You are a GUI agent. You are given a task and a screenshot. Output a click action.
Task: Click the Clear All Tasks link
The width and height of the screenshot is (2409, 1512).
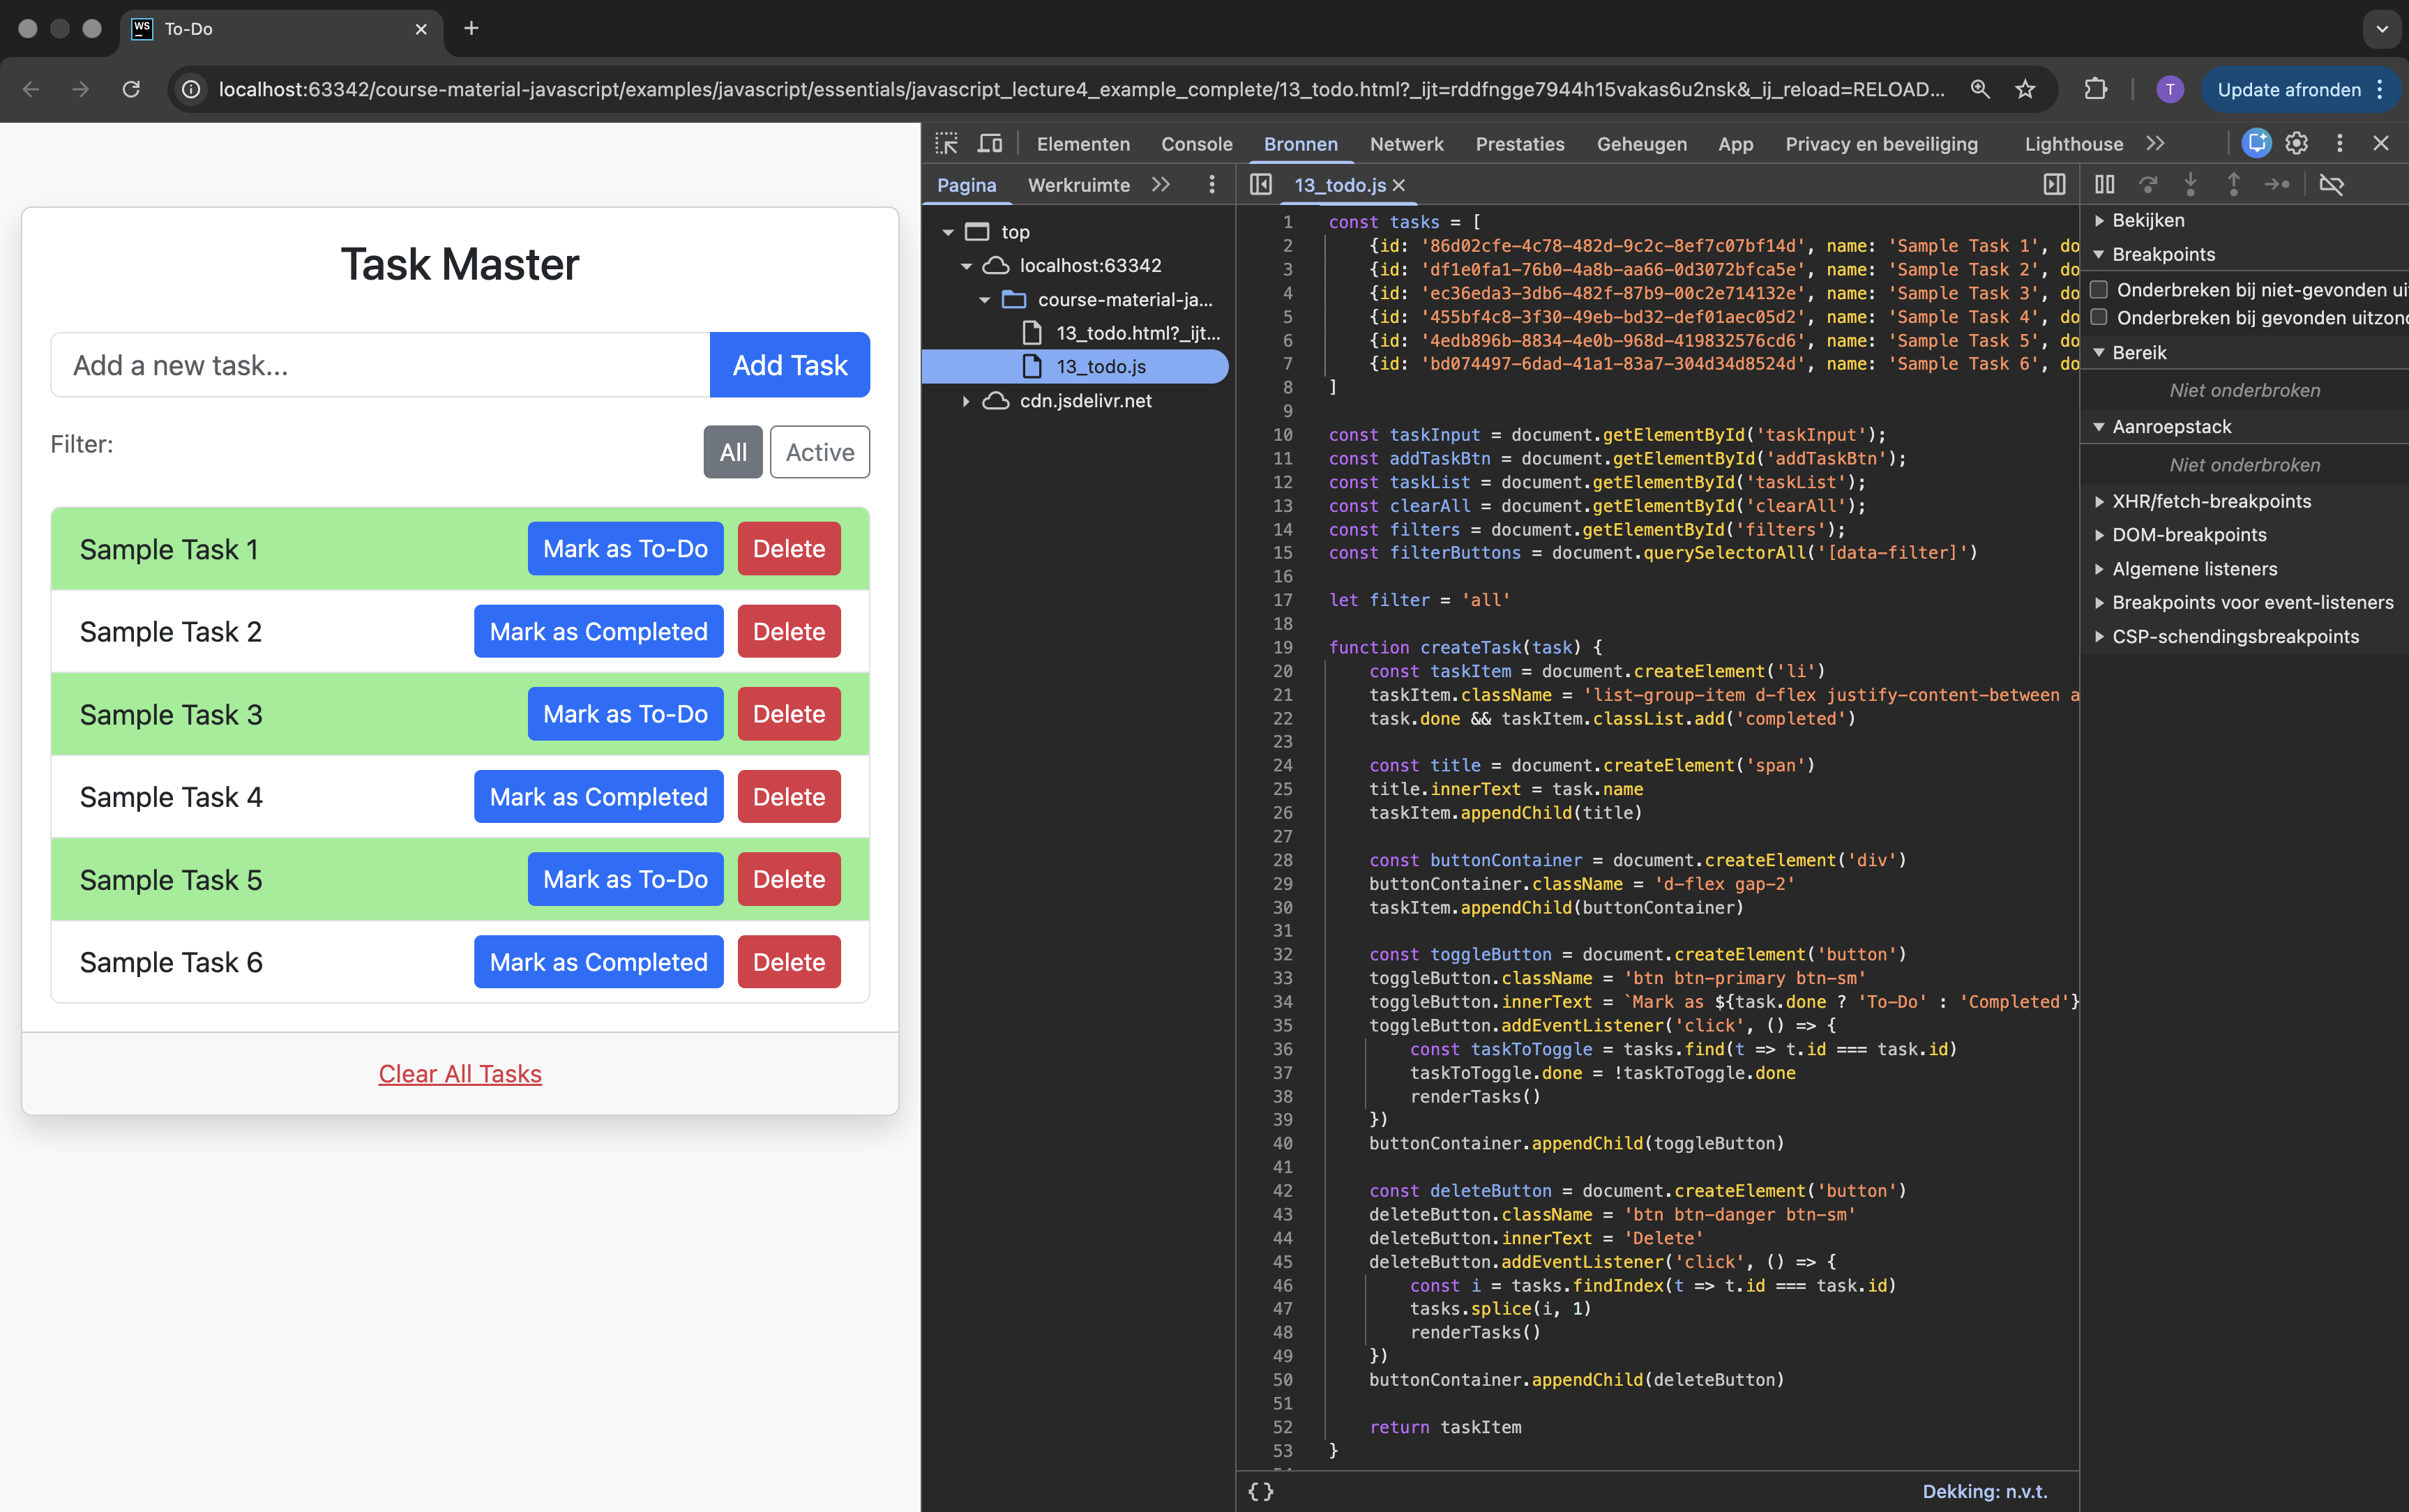point(459,1073)
